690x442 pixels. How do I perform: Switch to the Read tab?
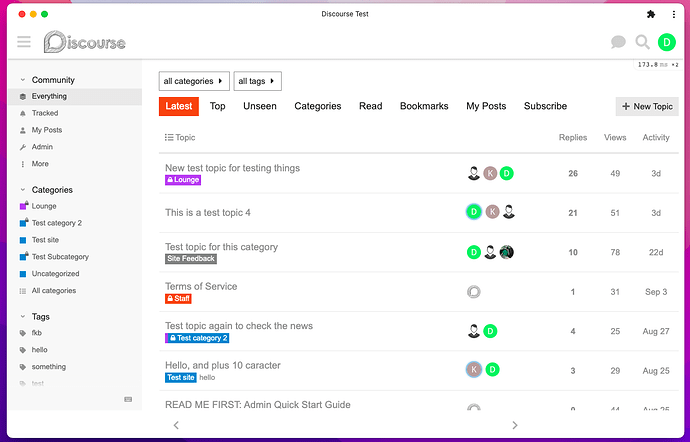point(371,106)
